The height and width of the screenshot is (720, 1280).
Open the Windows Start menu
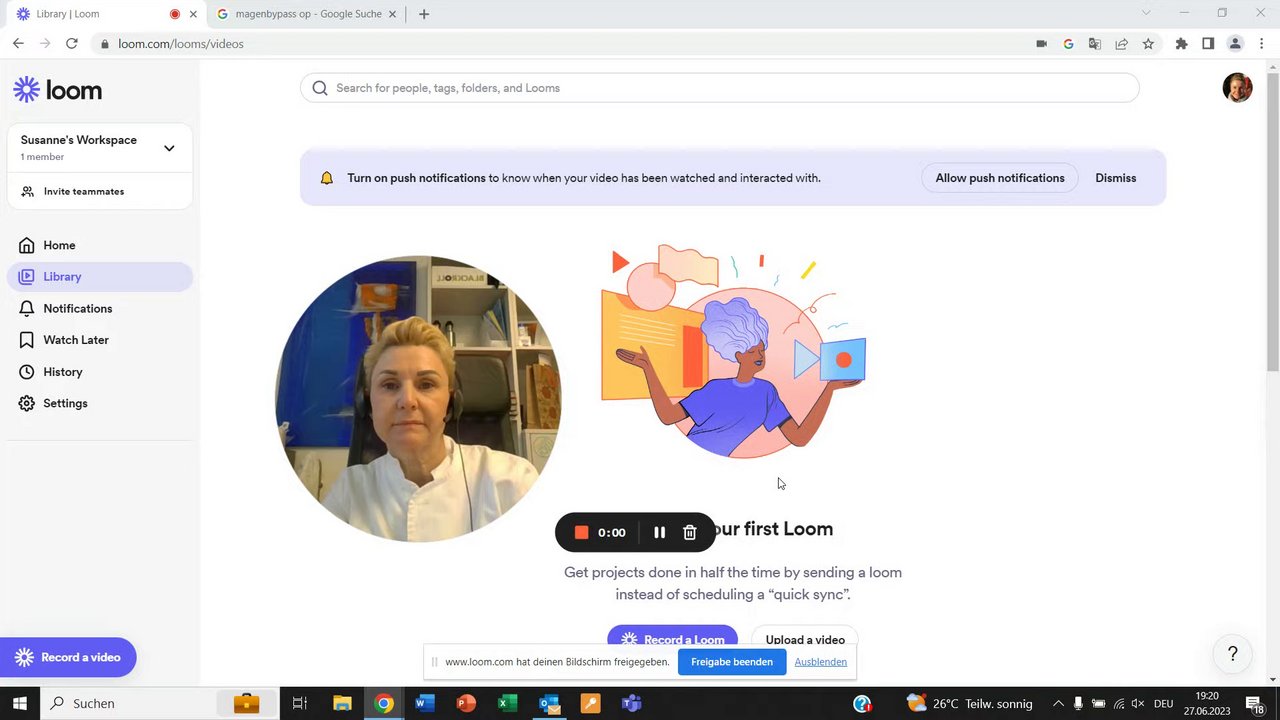point(19,703)
